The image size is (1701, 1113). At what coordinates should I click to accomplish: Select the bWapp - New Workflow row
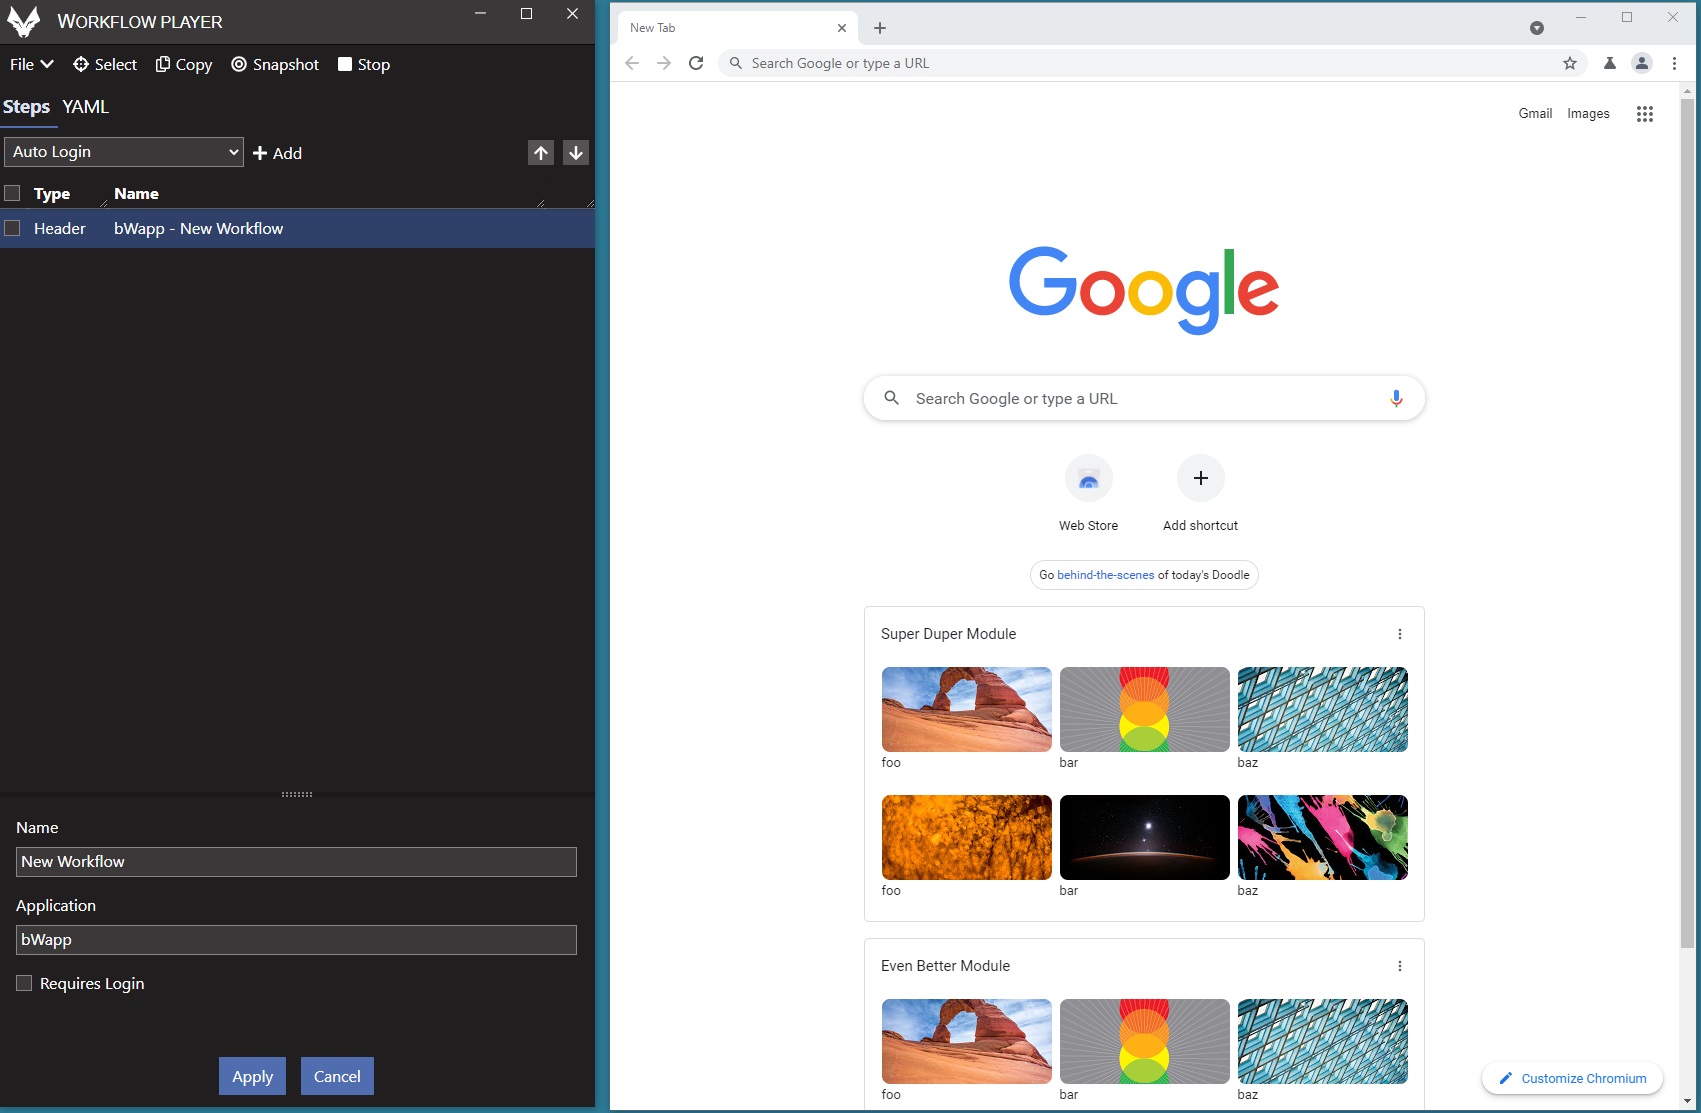pos(297,228)
